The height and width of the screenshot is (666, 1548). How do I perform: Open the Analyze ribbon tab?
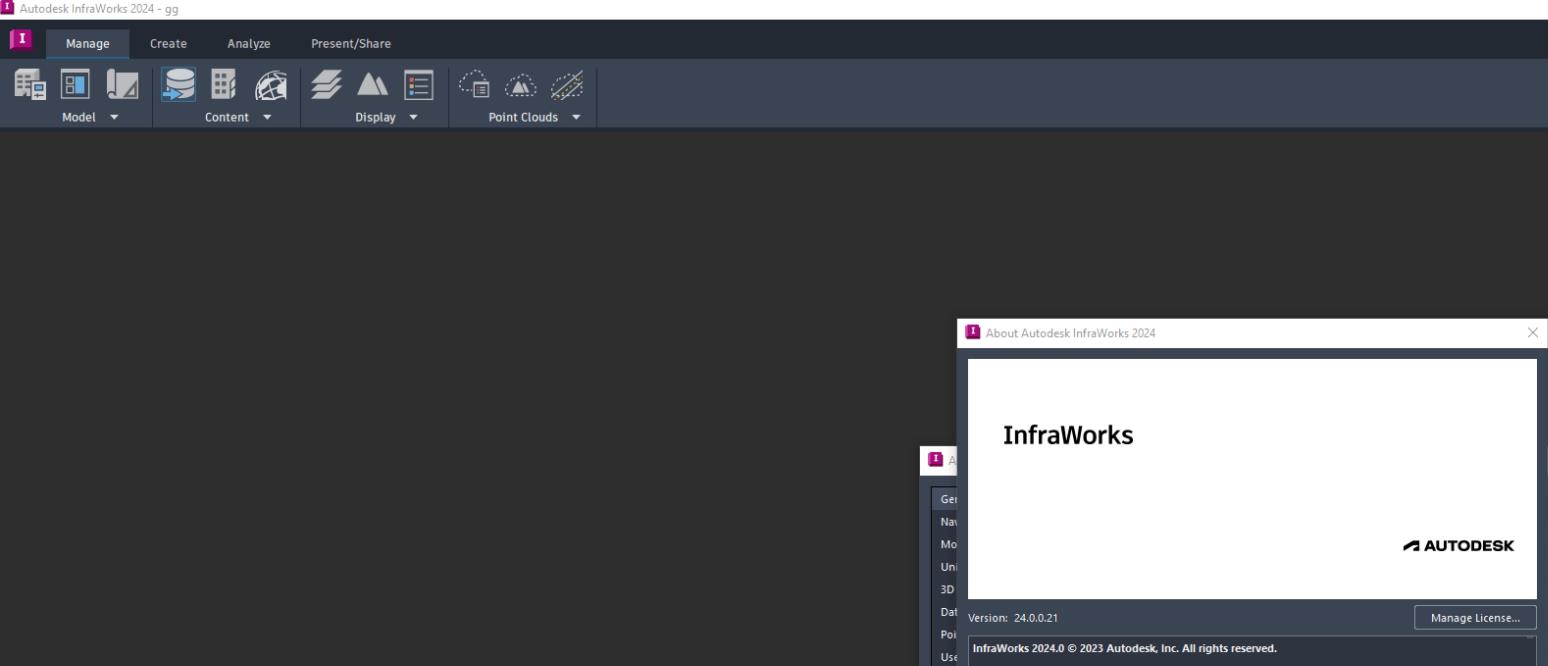coord(249,43)
